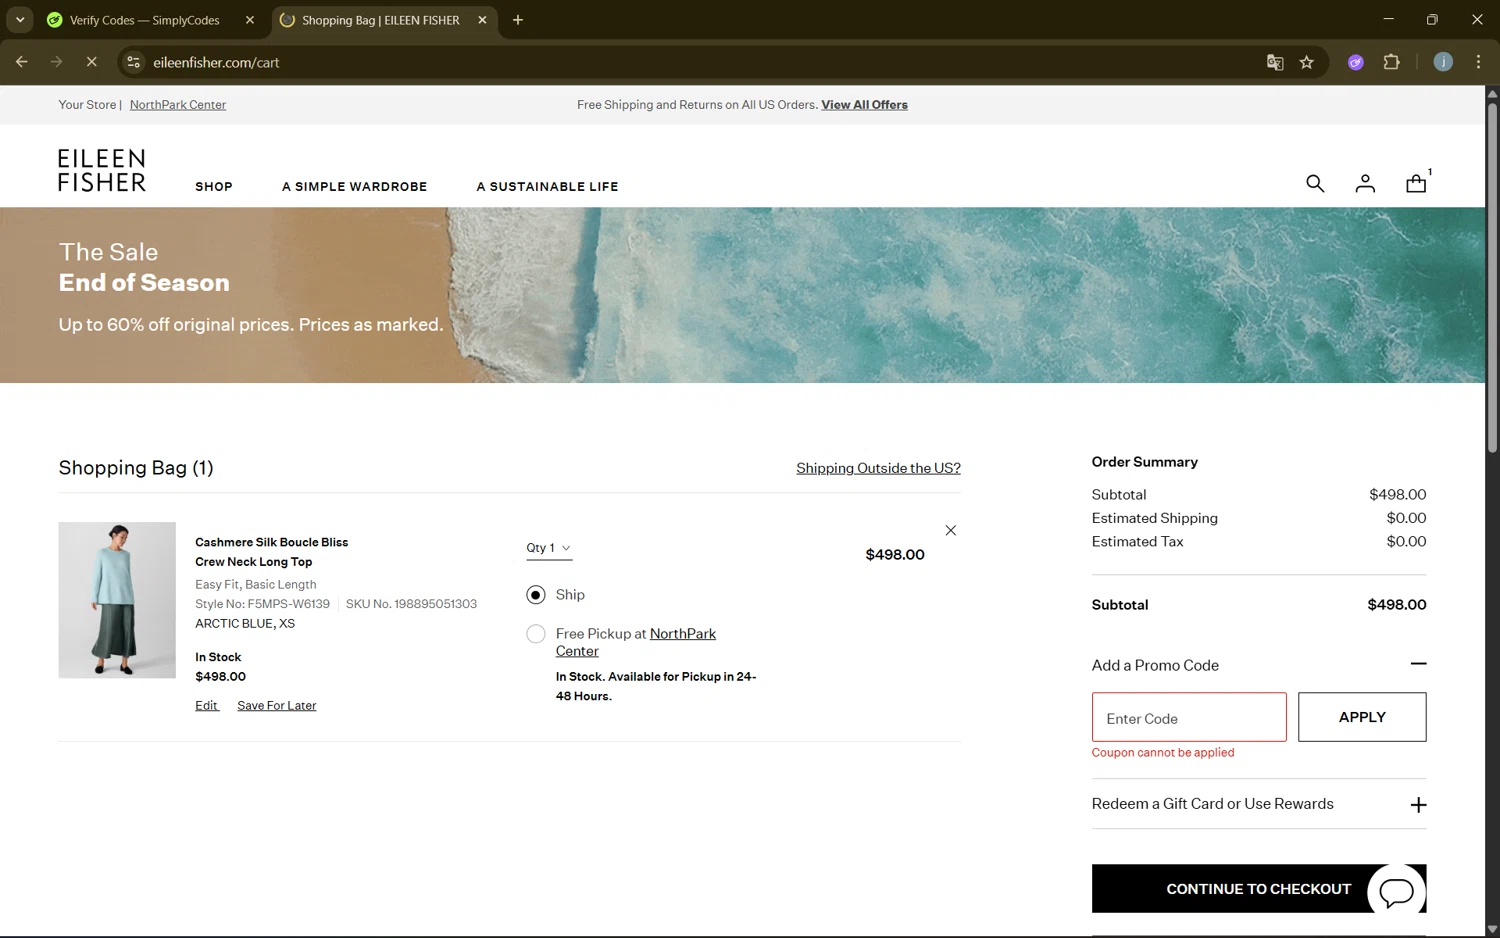Image resolution: width=1500 pixels, height=938 pixels.
Task: Open the account profile icon
Action: point(1365,183)
